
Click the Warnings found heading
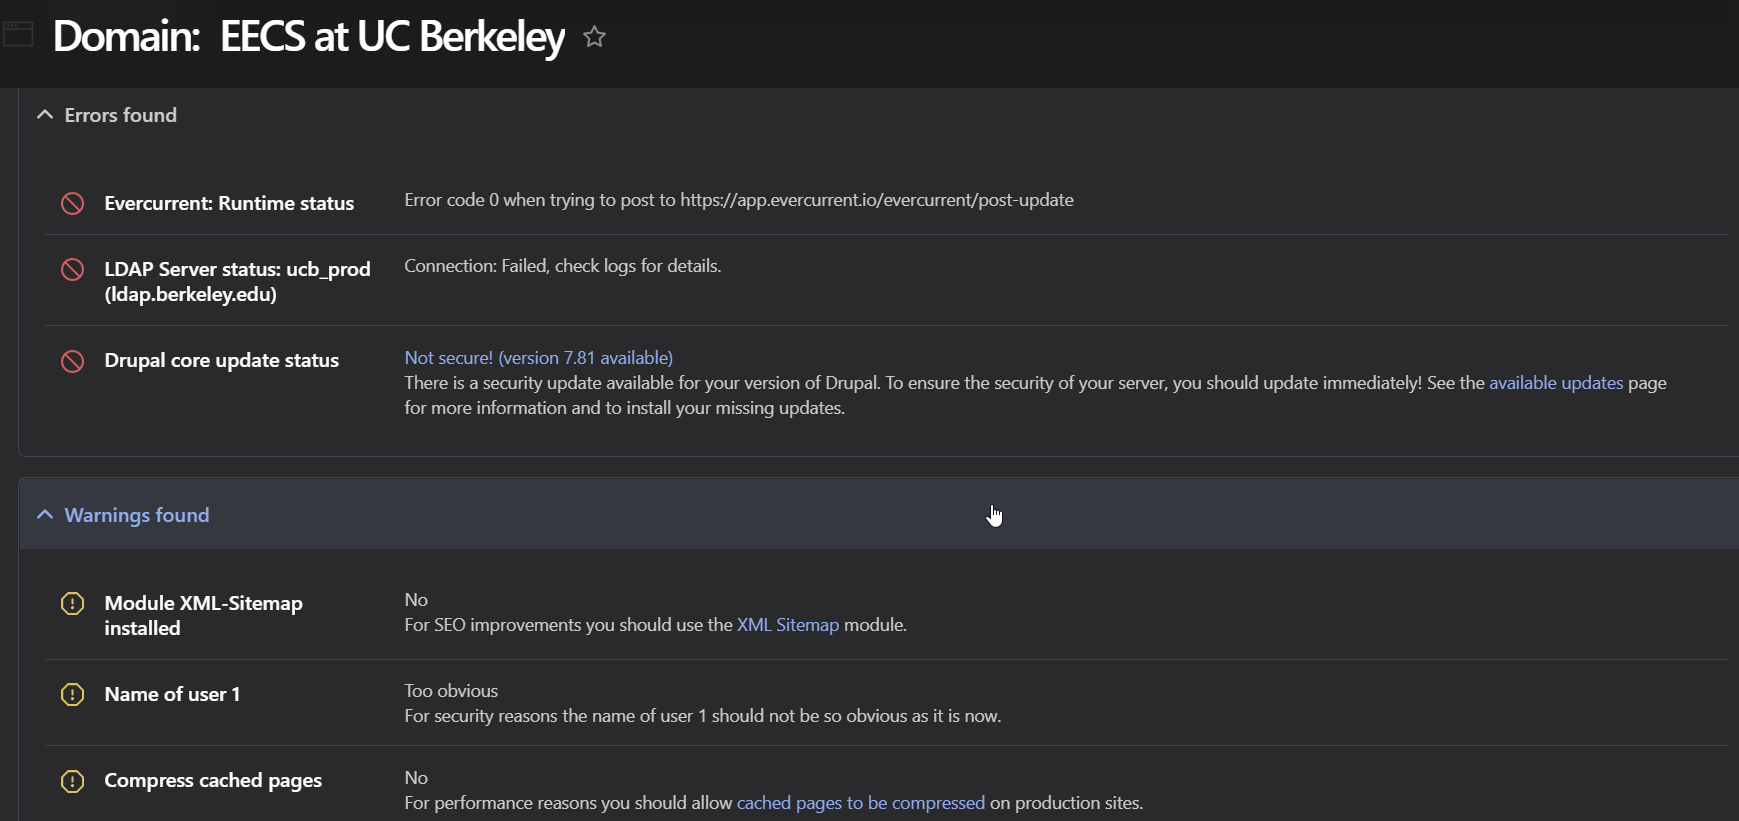coord(137,515)
